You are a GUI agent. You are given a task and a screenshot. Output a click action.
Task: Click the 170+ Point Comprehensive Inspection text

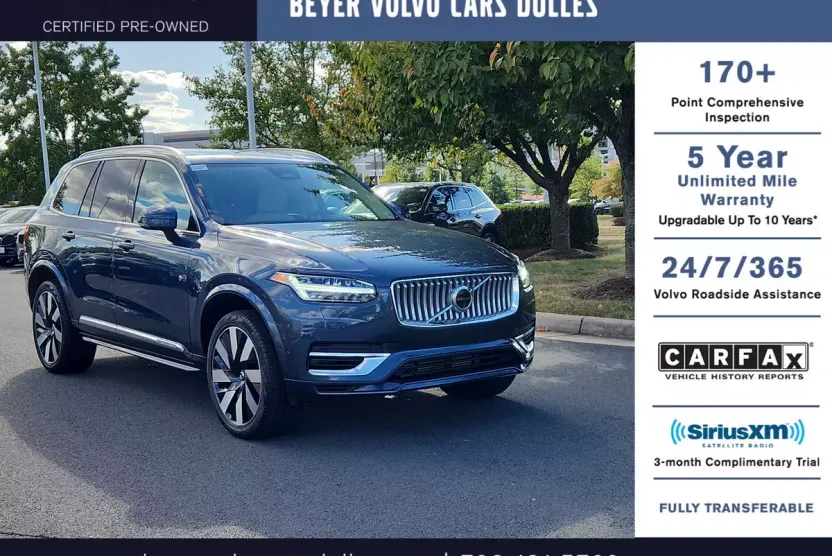click(737, 91)
